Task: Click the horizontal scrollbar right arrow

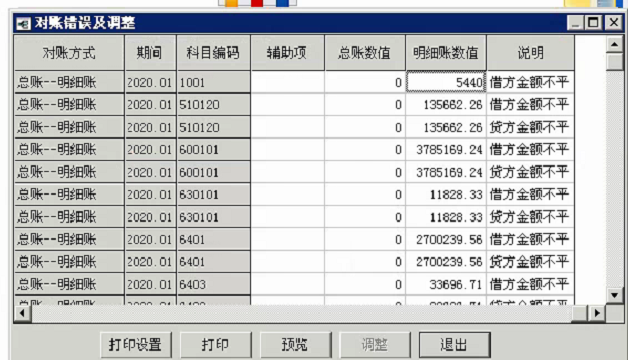Action: tap(597, 313)
